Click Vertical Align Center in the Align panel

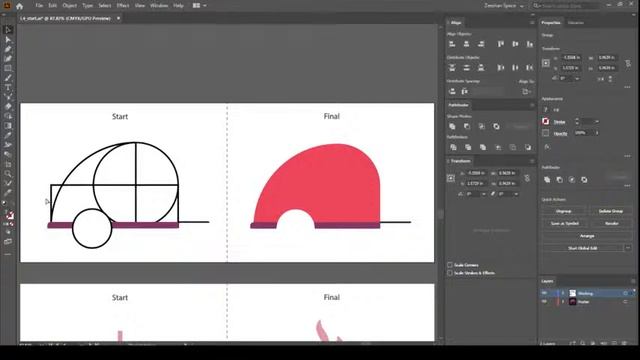(516, 44)
